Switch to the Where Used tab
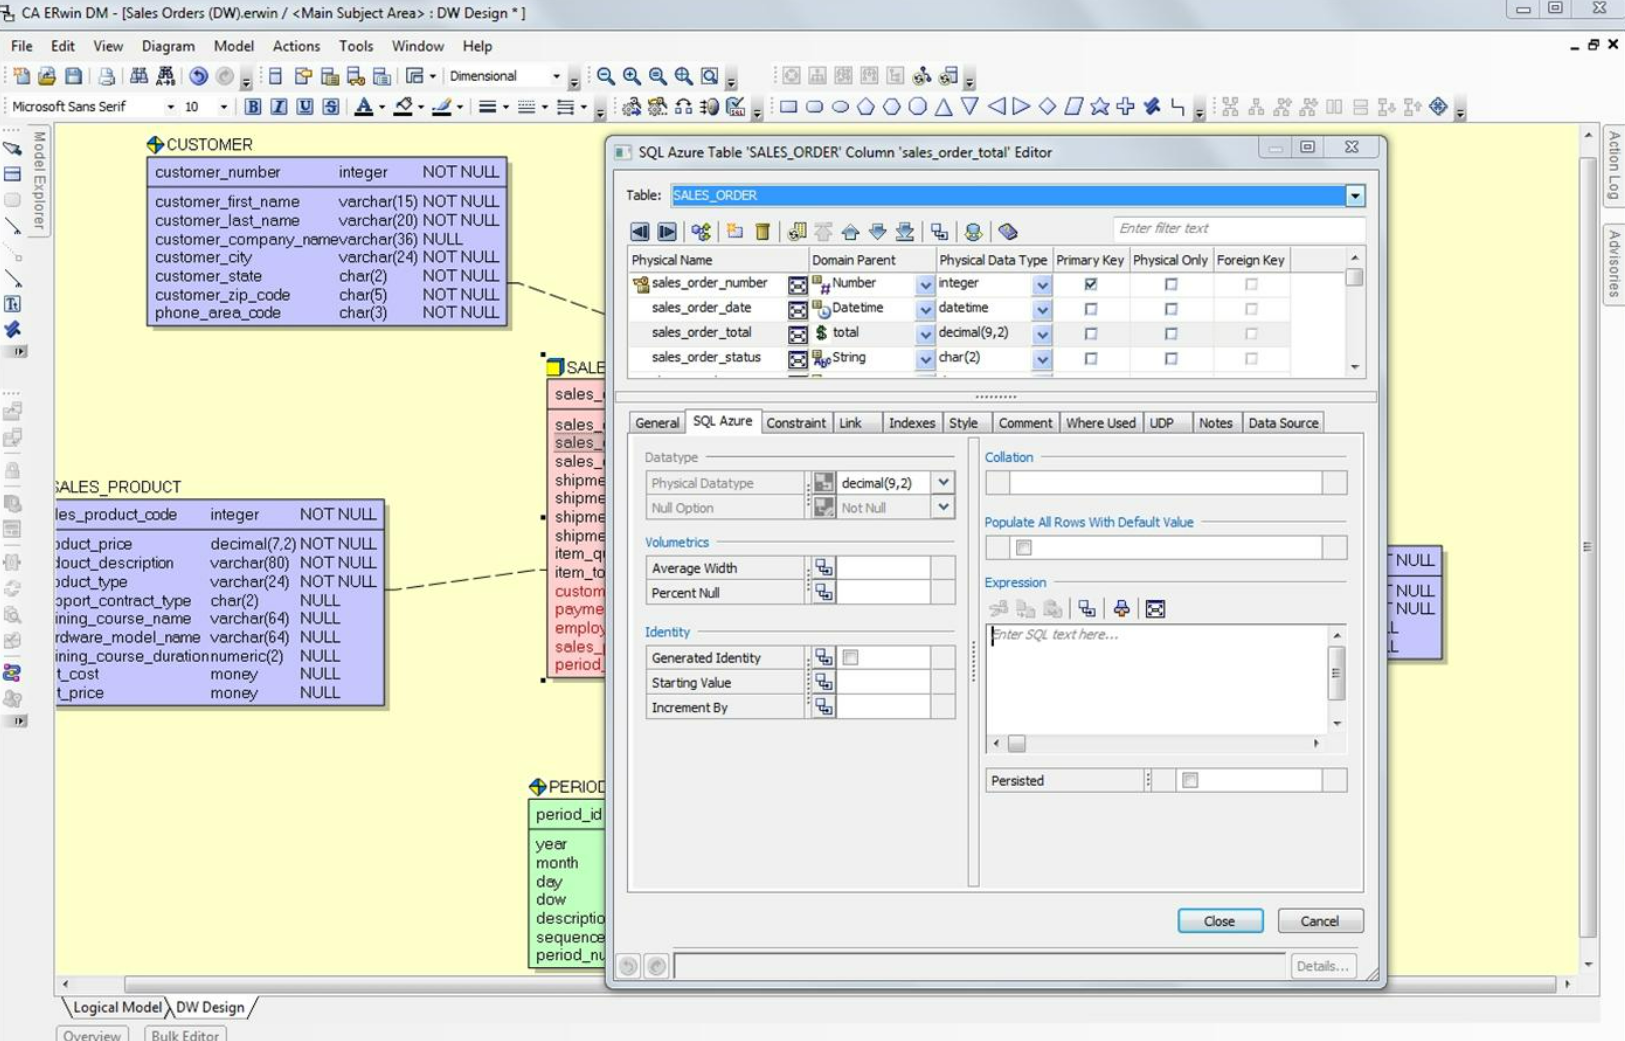1625x1041 pixels. click(x=1100, y=423)
